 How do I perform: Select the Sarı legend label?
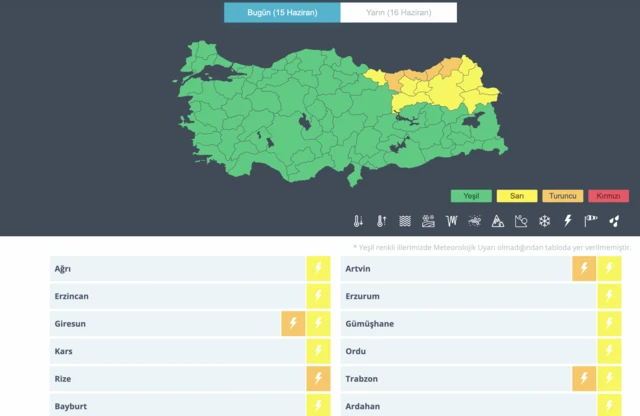point(517,196)
